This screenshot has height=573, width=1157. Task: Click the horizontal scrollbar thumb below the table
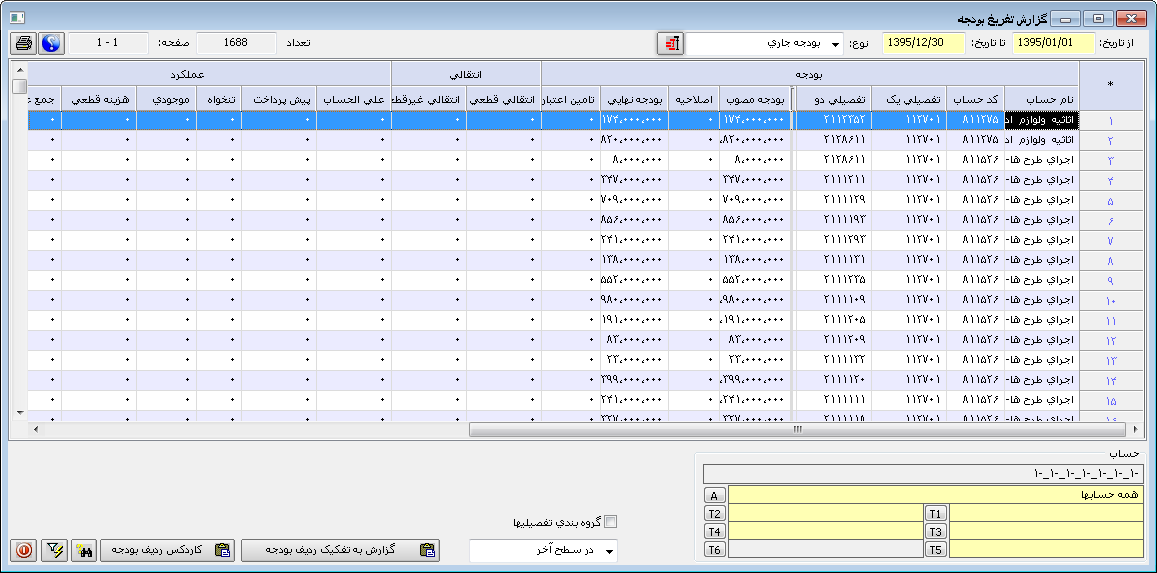797,430
